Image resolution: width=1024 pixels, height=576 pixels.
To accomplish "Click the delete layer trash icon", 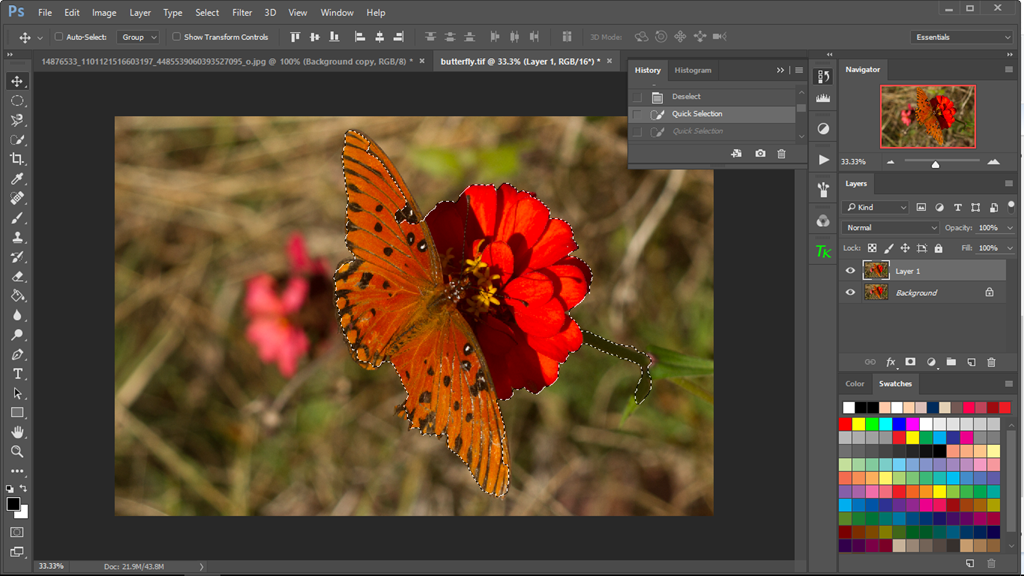I will click(x=991, y=362).
